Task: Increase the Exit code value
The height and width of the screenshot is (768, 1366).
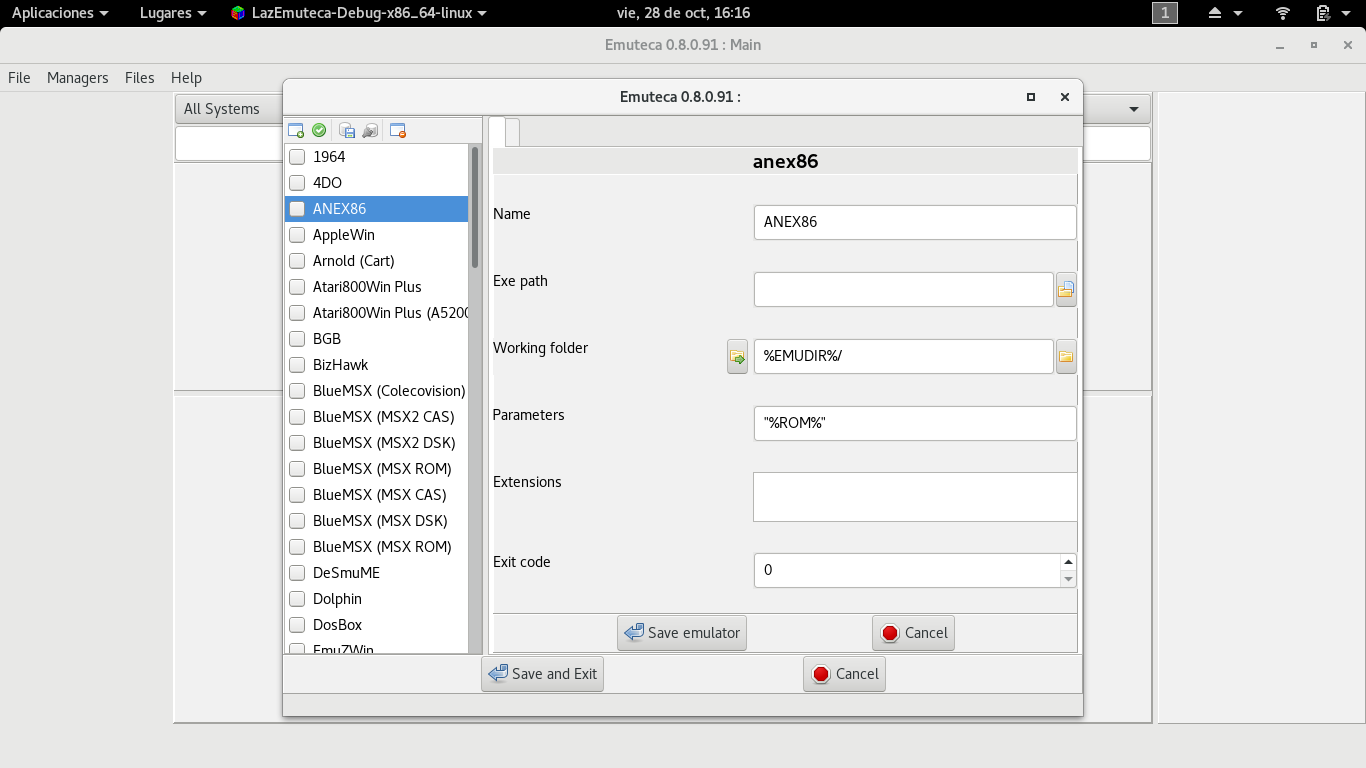Action: 1068,562
